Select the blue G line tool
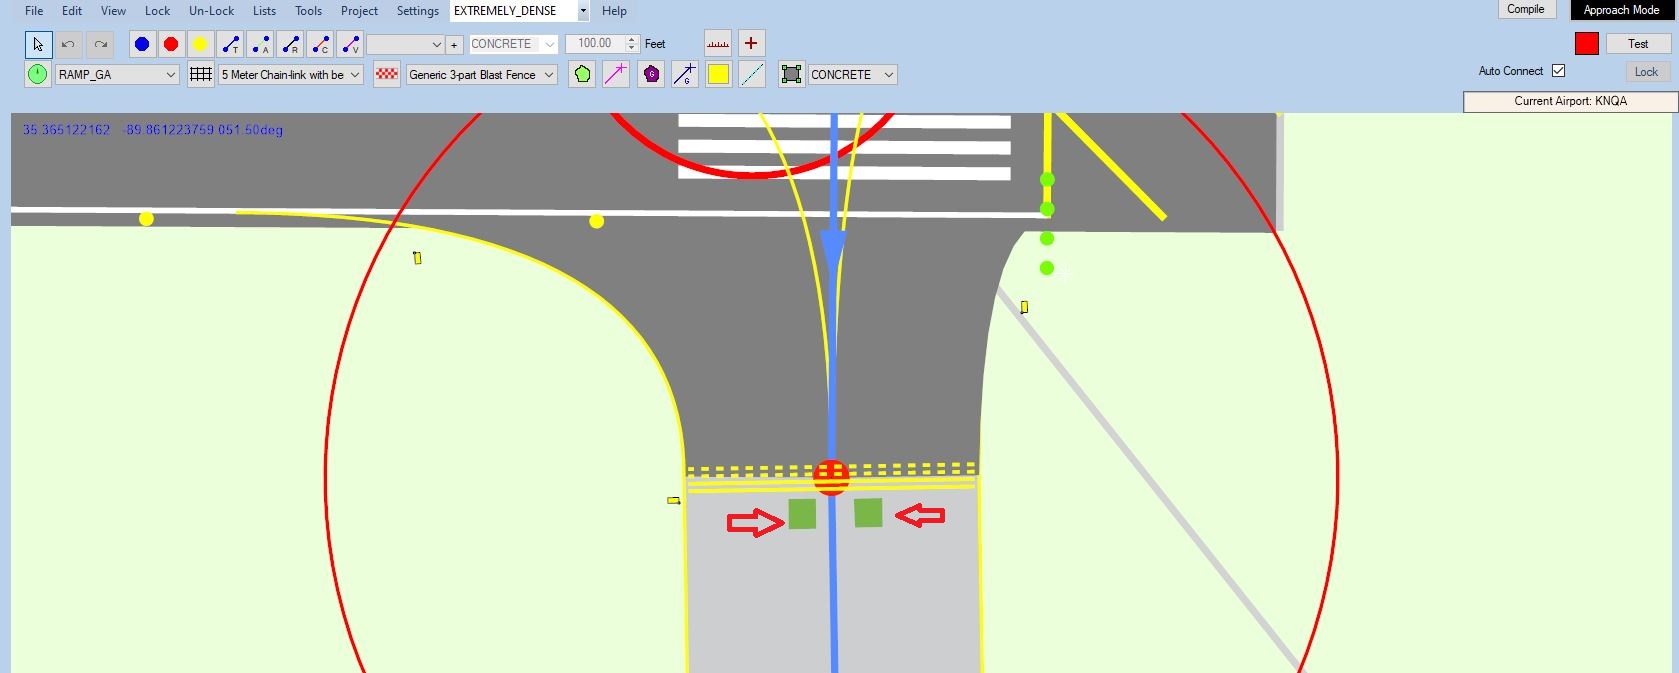This screenshot has width=1679, height=673. point(685,74)
